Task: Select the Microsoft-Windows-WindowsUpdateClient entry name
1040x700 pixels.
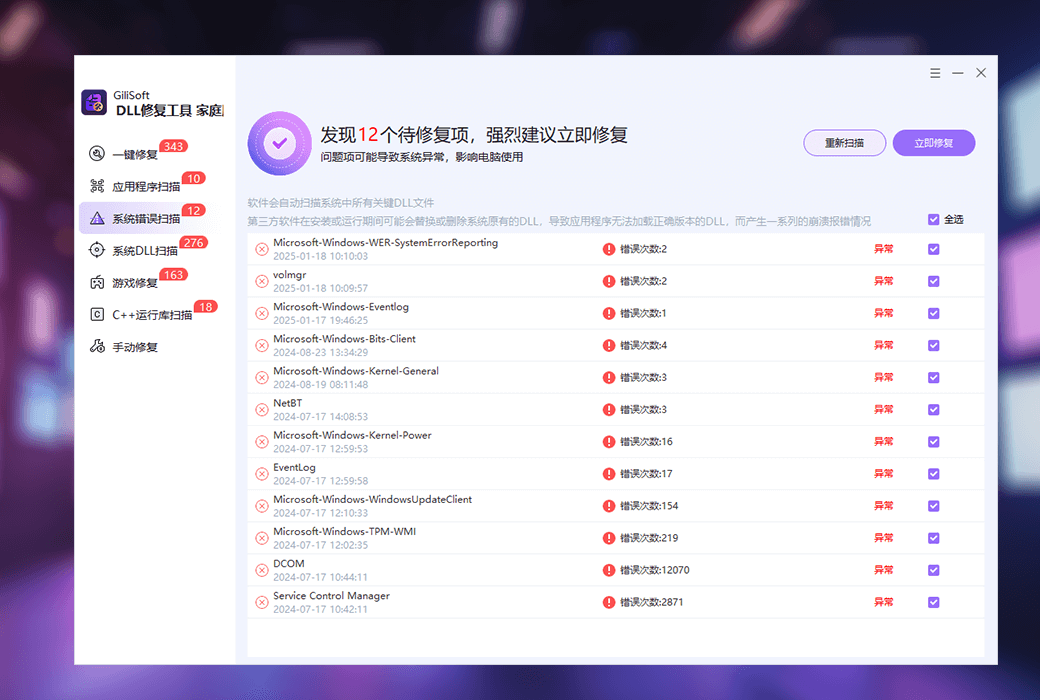Action: 373,500
